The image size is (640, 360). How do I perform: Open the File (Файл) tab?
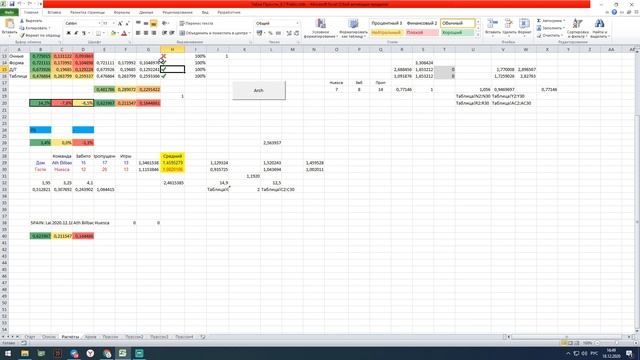(x=9, y=13)
